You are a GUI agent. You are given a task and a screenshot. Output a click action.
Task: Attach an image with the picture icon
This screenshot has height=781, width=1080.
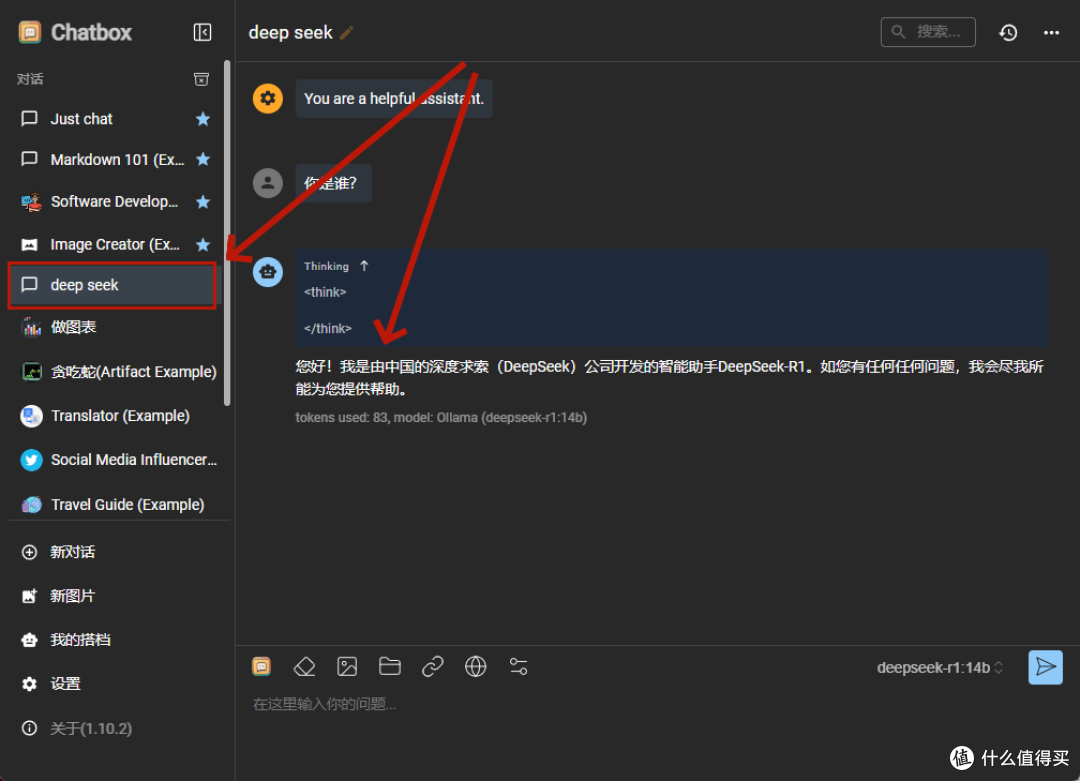[347, 667]
